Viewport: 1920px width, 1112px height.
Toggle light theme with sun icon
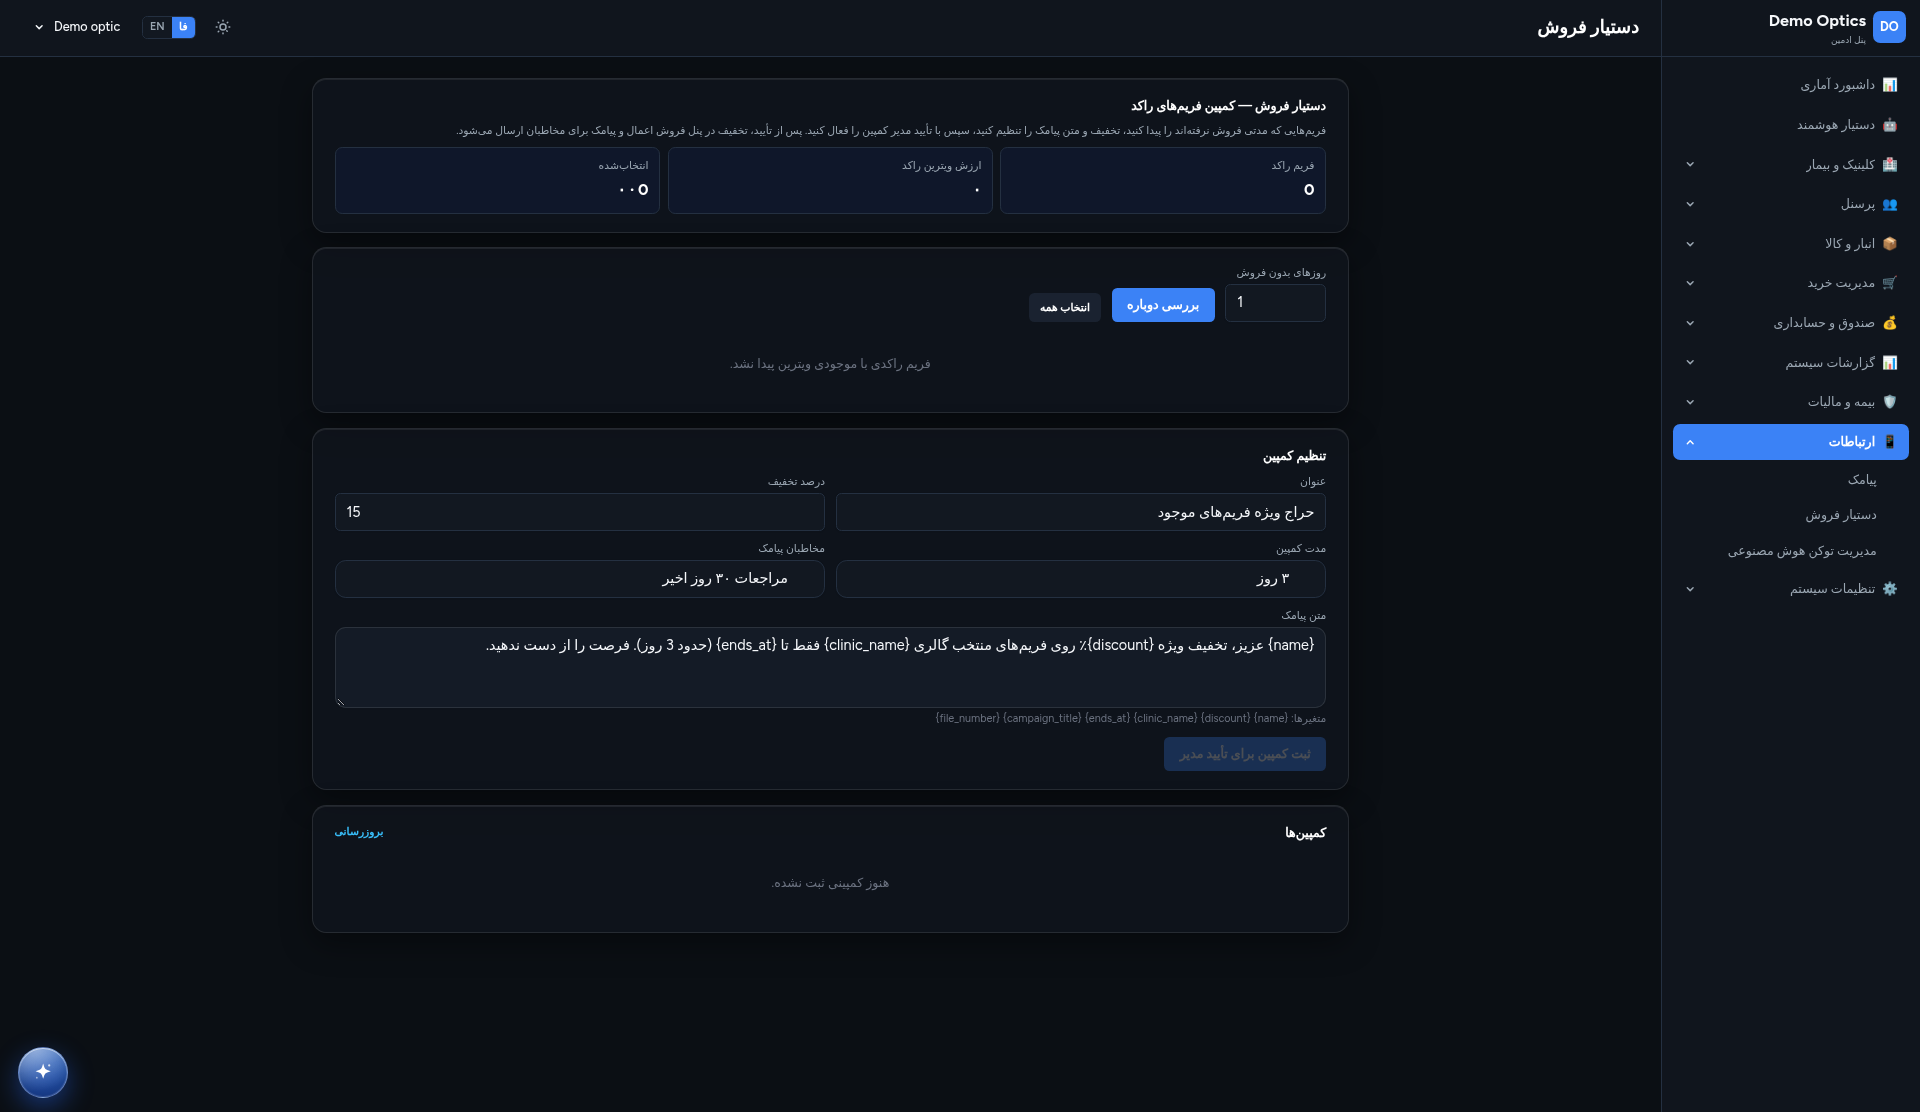223,27
